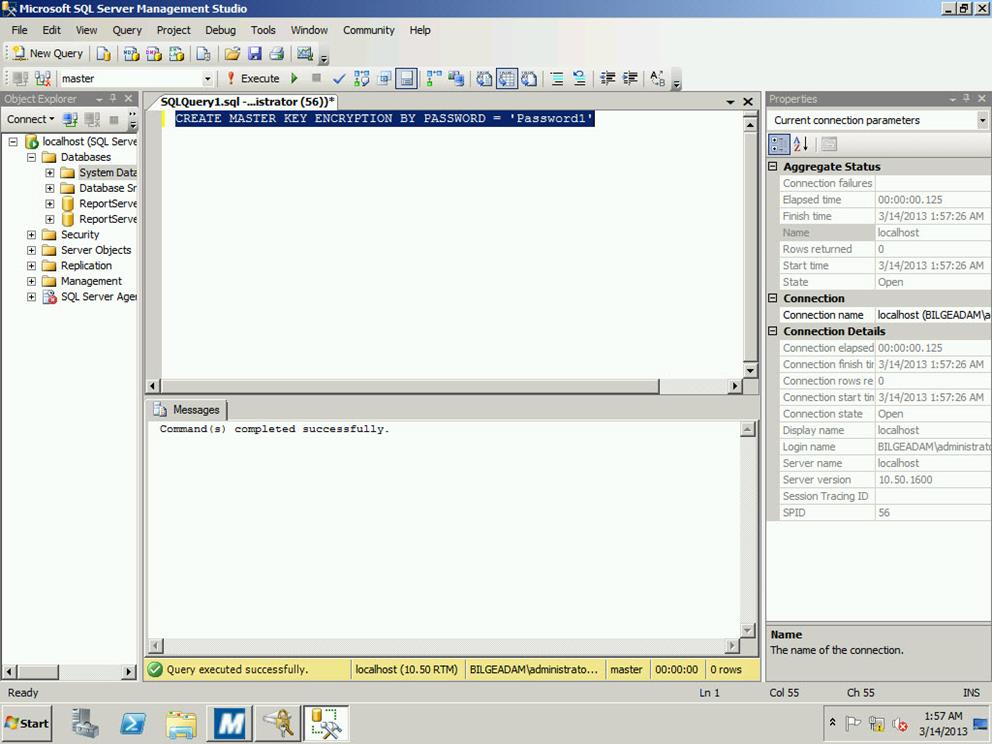Click the New Query toolbar button
Screen dimensions: 992x744
coord(48,54)
